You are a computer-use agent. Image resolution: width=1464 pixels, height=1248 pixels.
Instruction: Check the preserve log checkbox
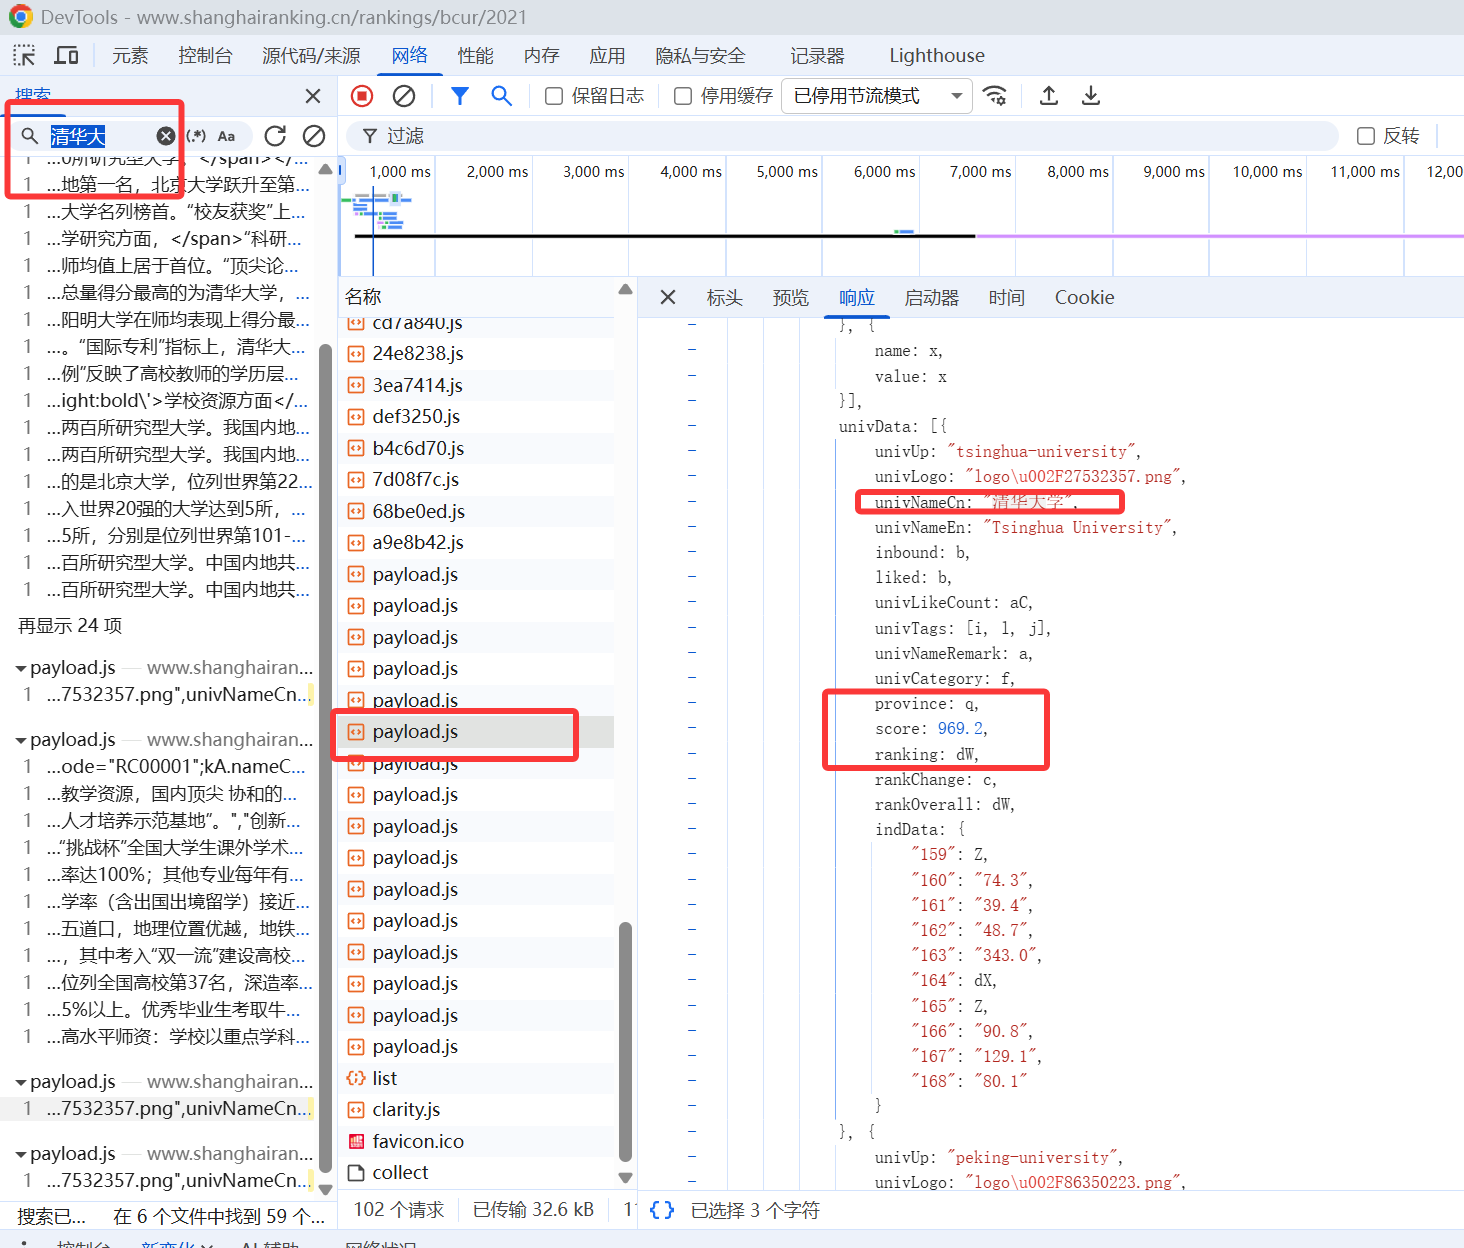point(554,96)
